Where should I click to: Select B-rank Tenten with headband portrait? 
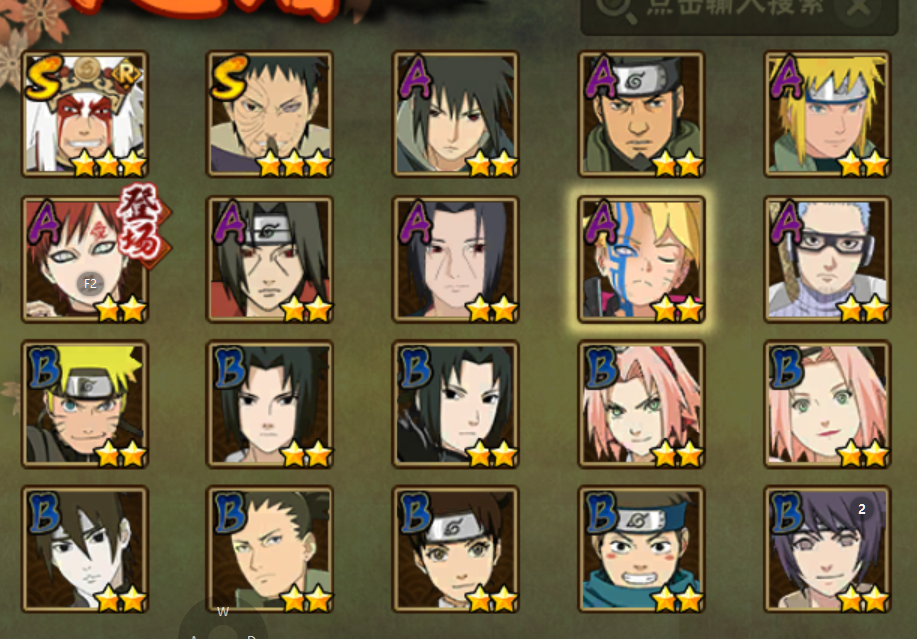pyautogui.click(x=456, y=549)
